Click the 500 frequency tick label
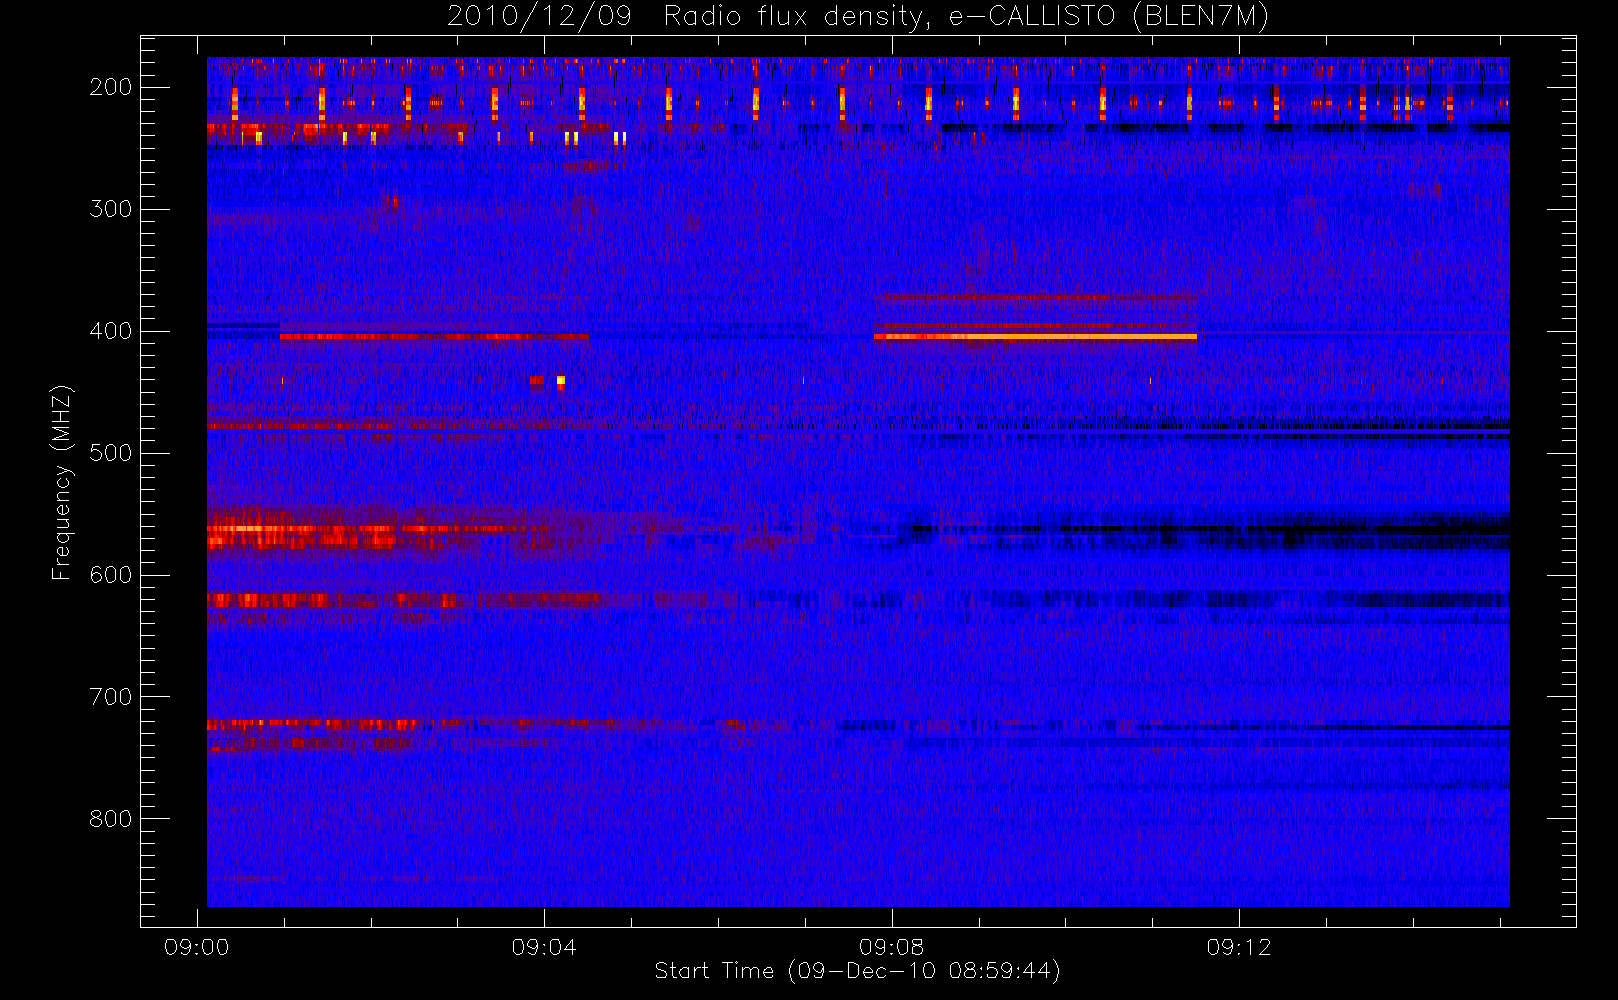Viewport: 1618px width, 1000px height. pos(110,453)
